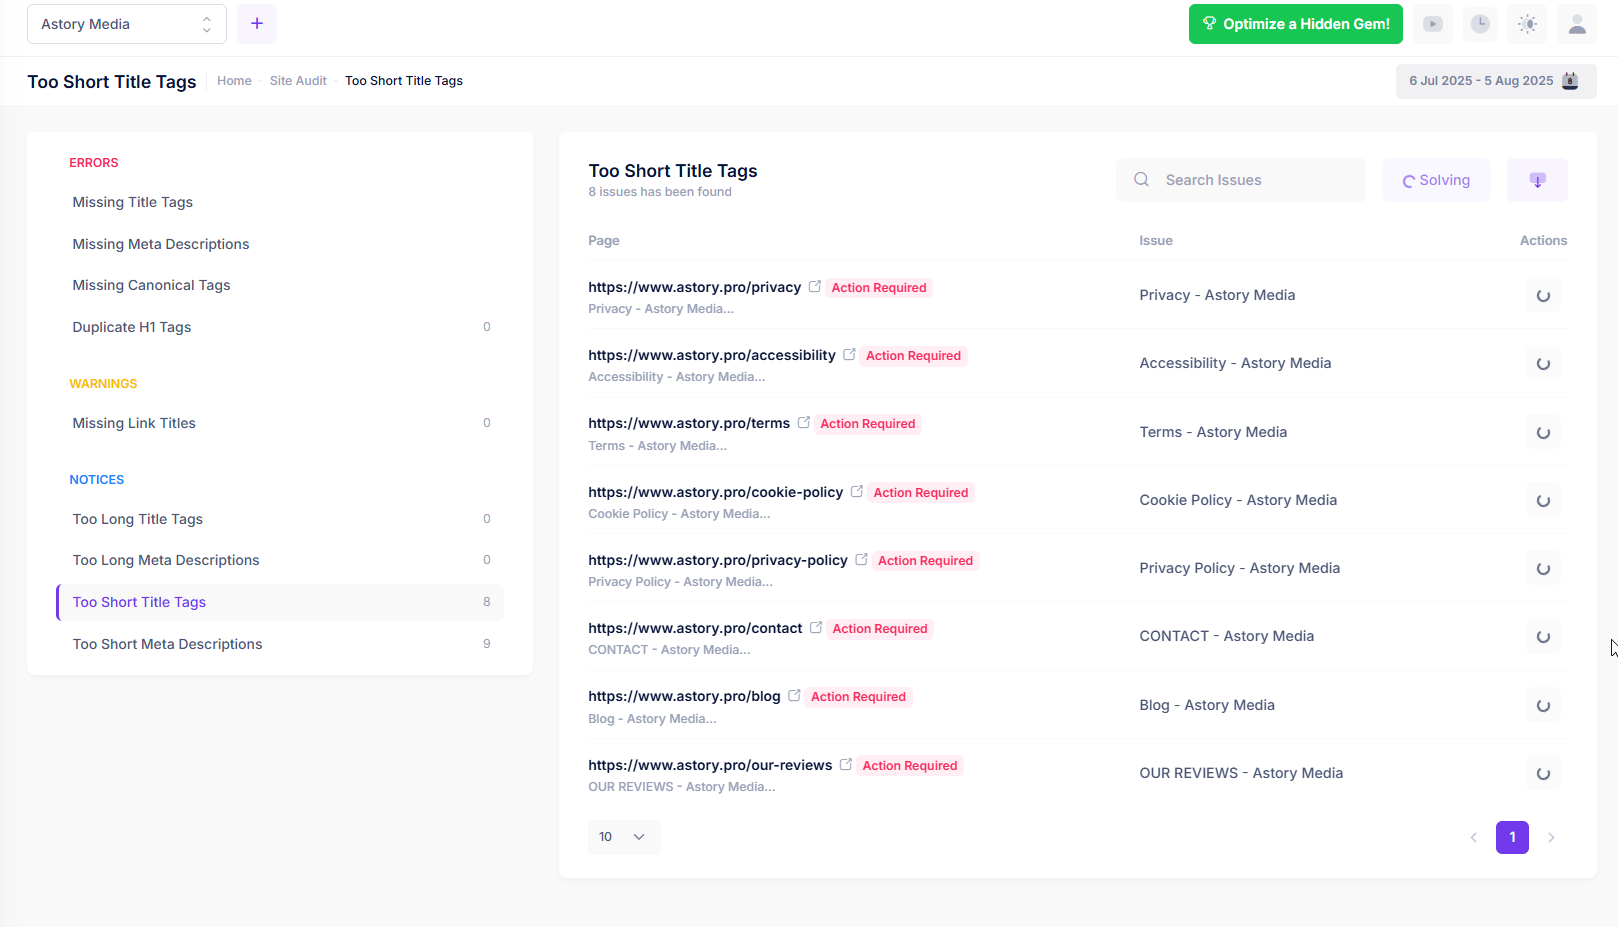Open https://www.astory.pro/terms link
The height and width of the screenshot is (927, 1618).
click(689, 423)
